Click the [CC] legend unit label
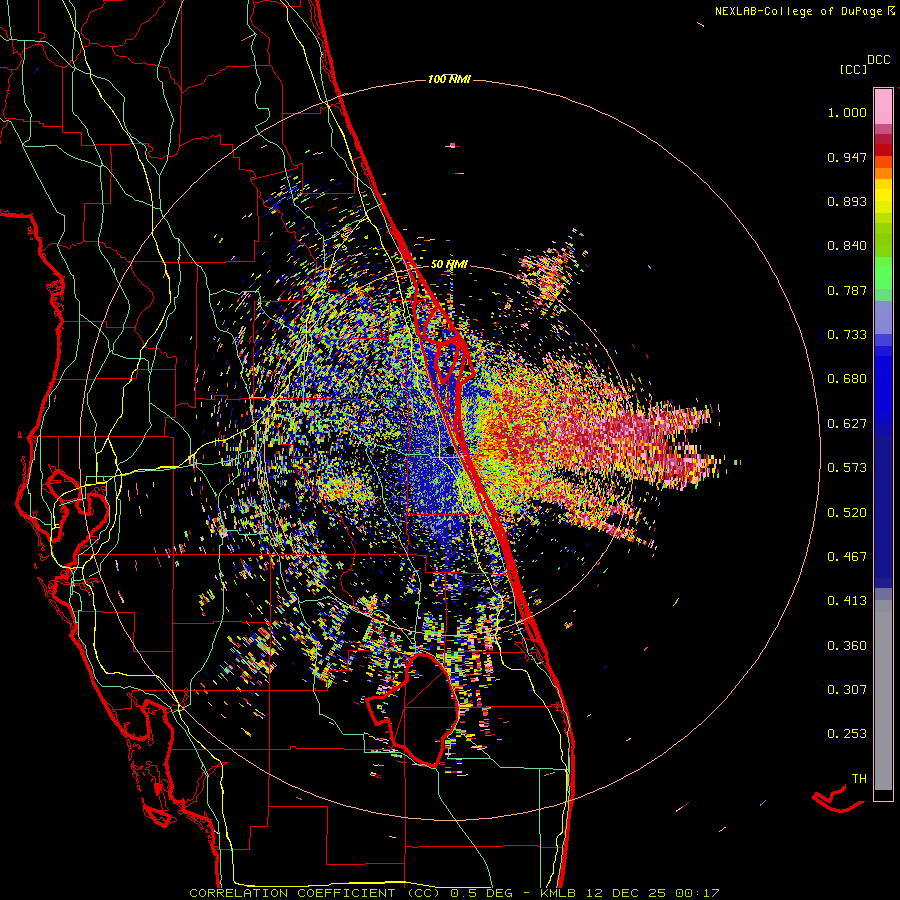The image size is (900, 900). point(853,69)
